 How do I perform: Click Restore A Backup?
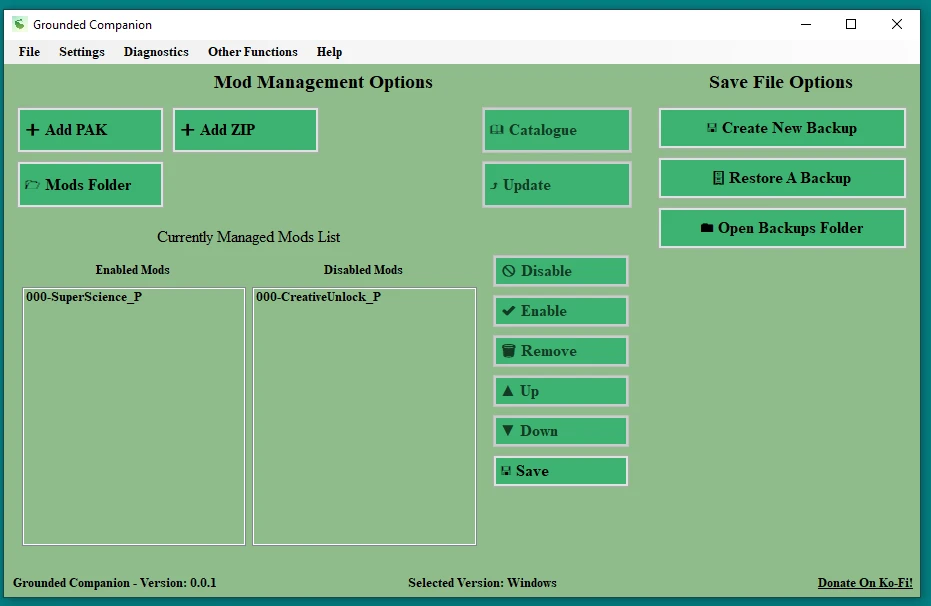781,178
